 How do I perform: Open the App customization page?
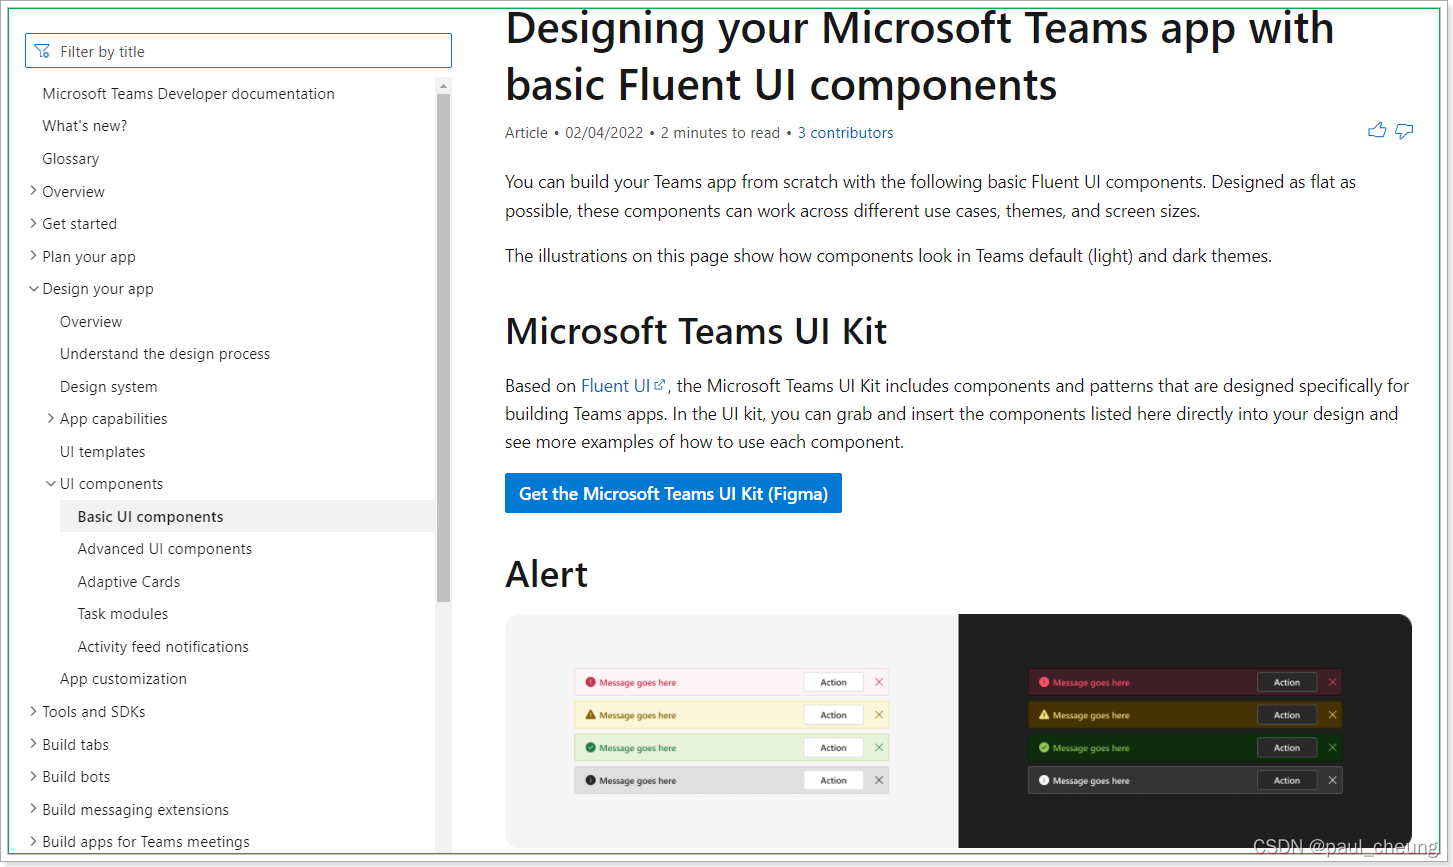click(123, 678)
